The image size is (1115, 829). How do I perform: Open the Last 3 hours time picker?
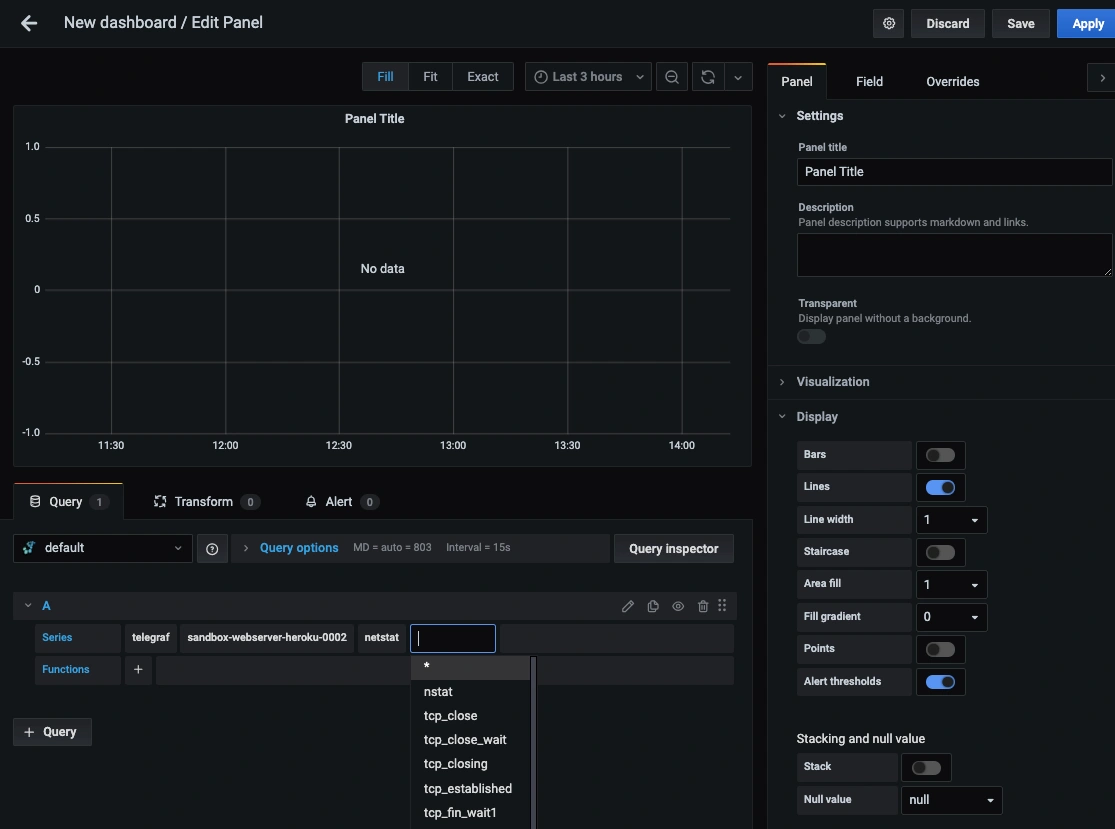coord(588,77)
